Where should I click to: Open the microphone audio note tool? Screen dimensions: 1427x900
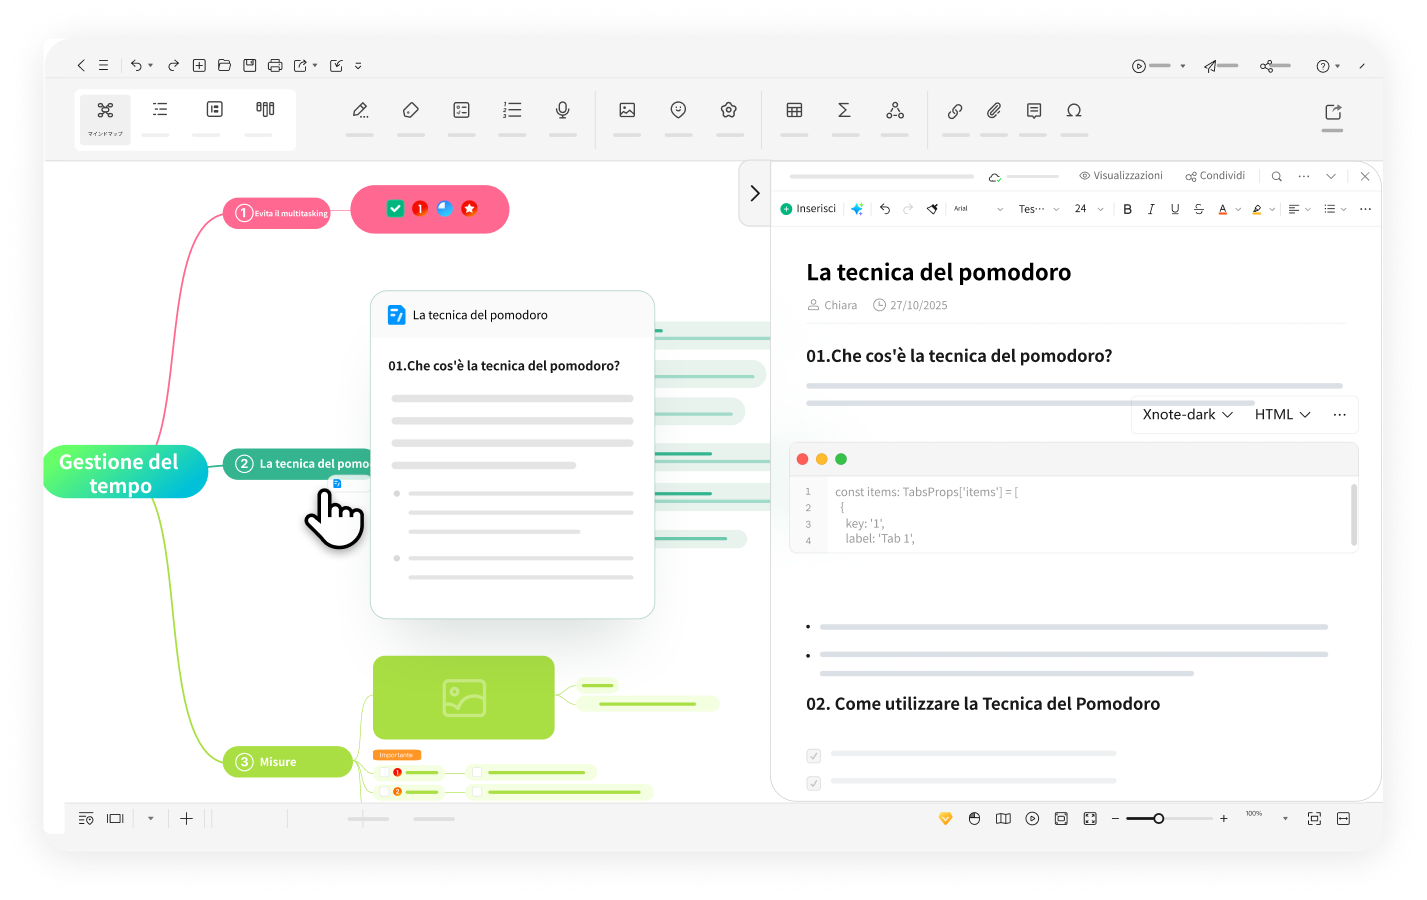(562, 110)
